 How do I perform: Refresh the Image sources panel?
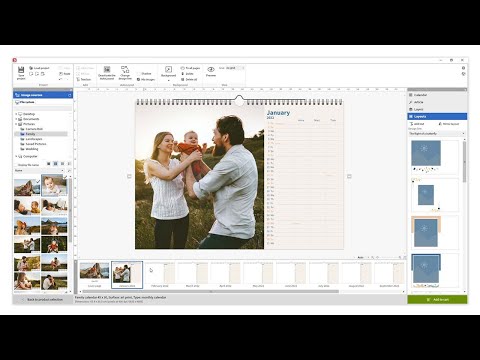pos(70,95)
